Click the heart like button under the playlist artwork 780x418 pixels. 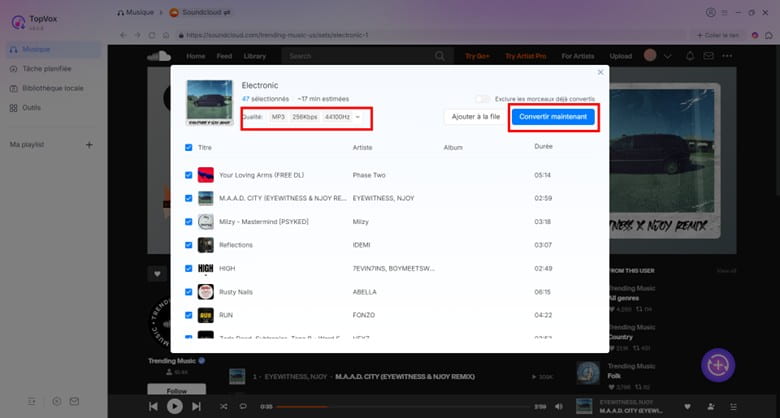157,273
